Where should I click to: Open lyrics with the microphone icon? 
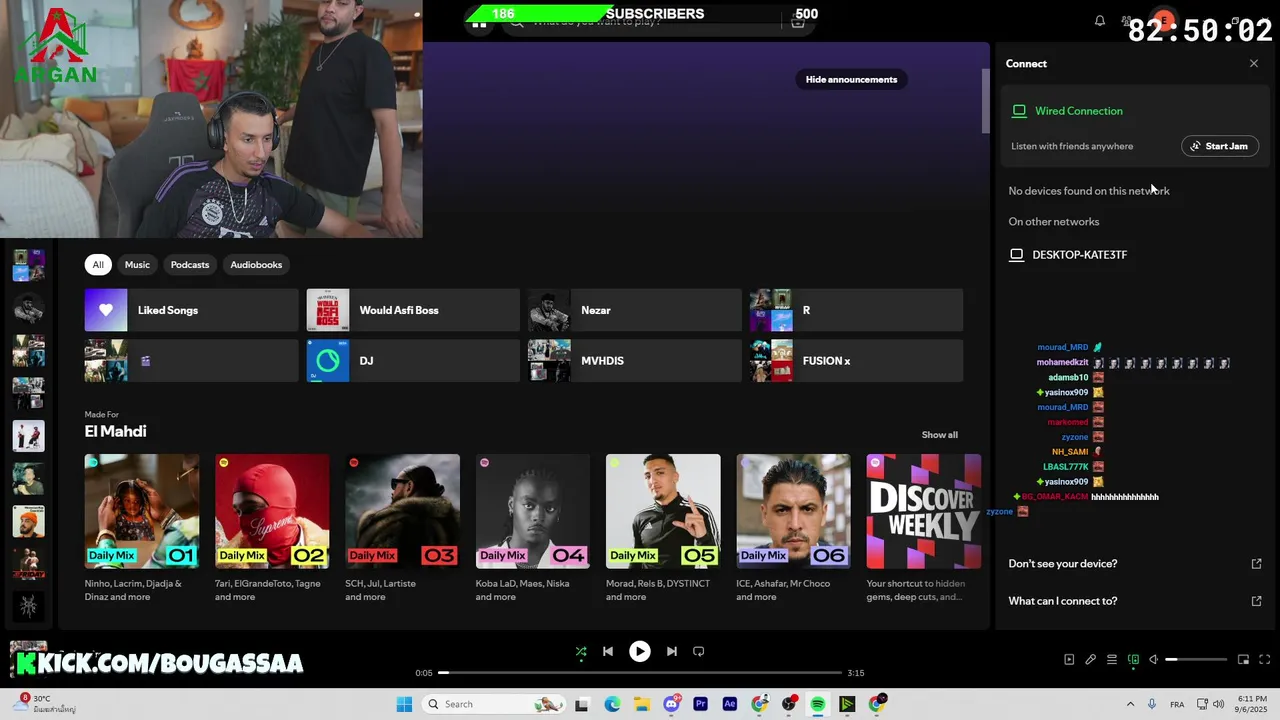coord(1090,660)
